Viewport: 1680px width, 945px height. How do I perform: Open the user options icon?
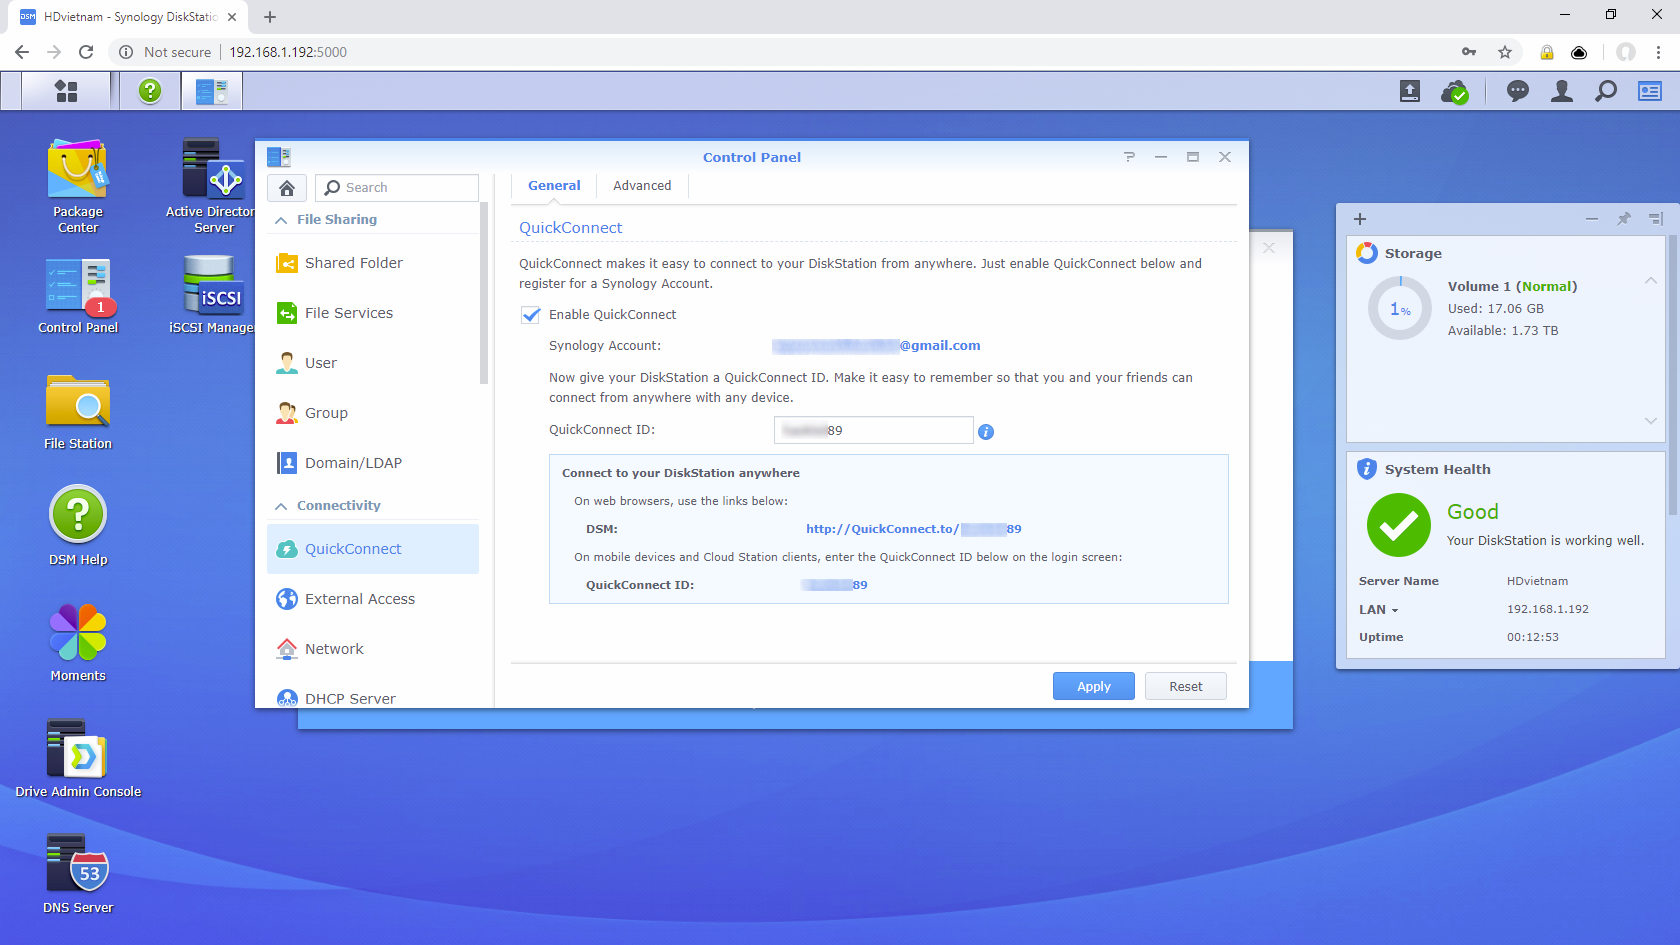point(1562,91)
